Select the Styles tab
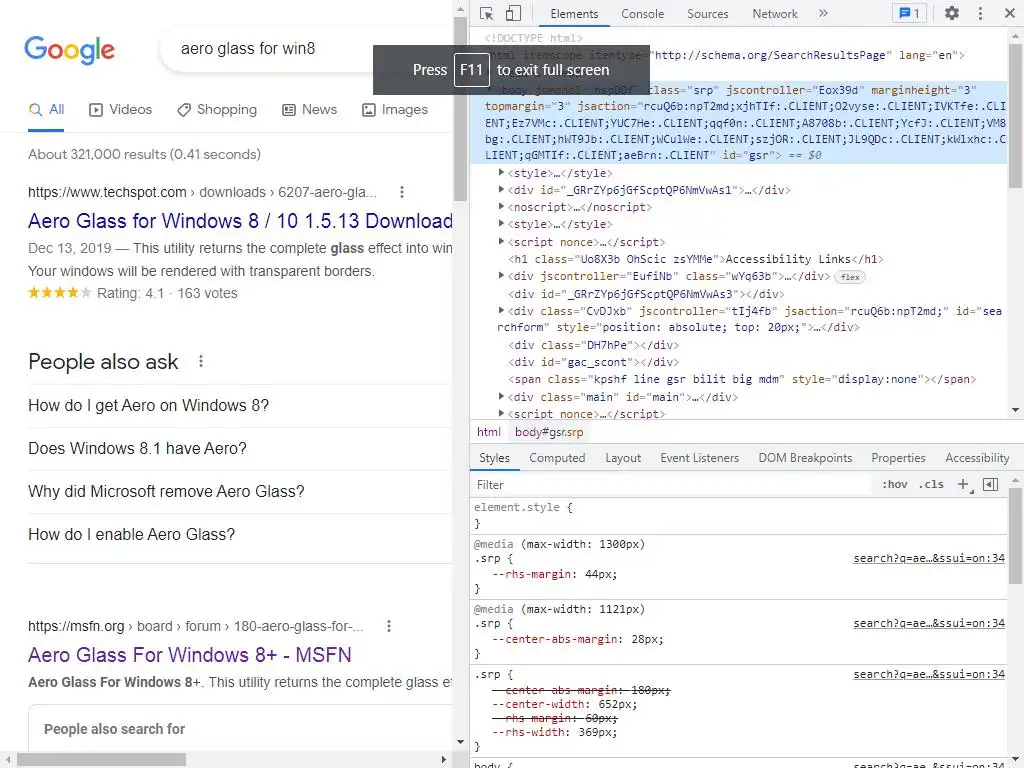1024x768 pixels. pyautogui.click(x=494, y=458)
